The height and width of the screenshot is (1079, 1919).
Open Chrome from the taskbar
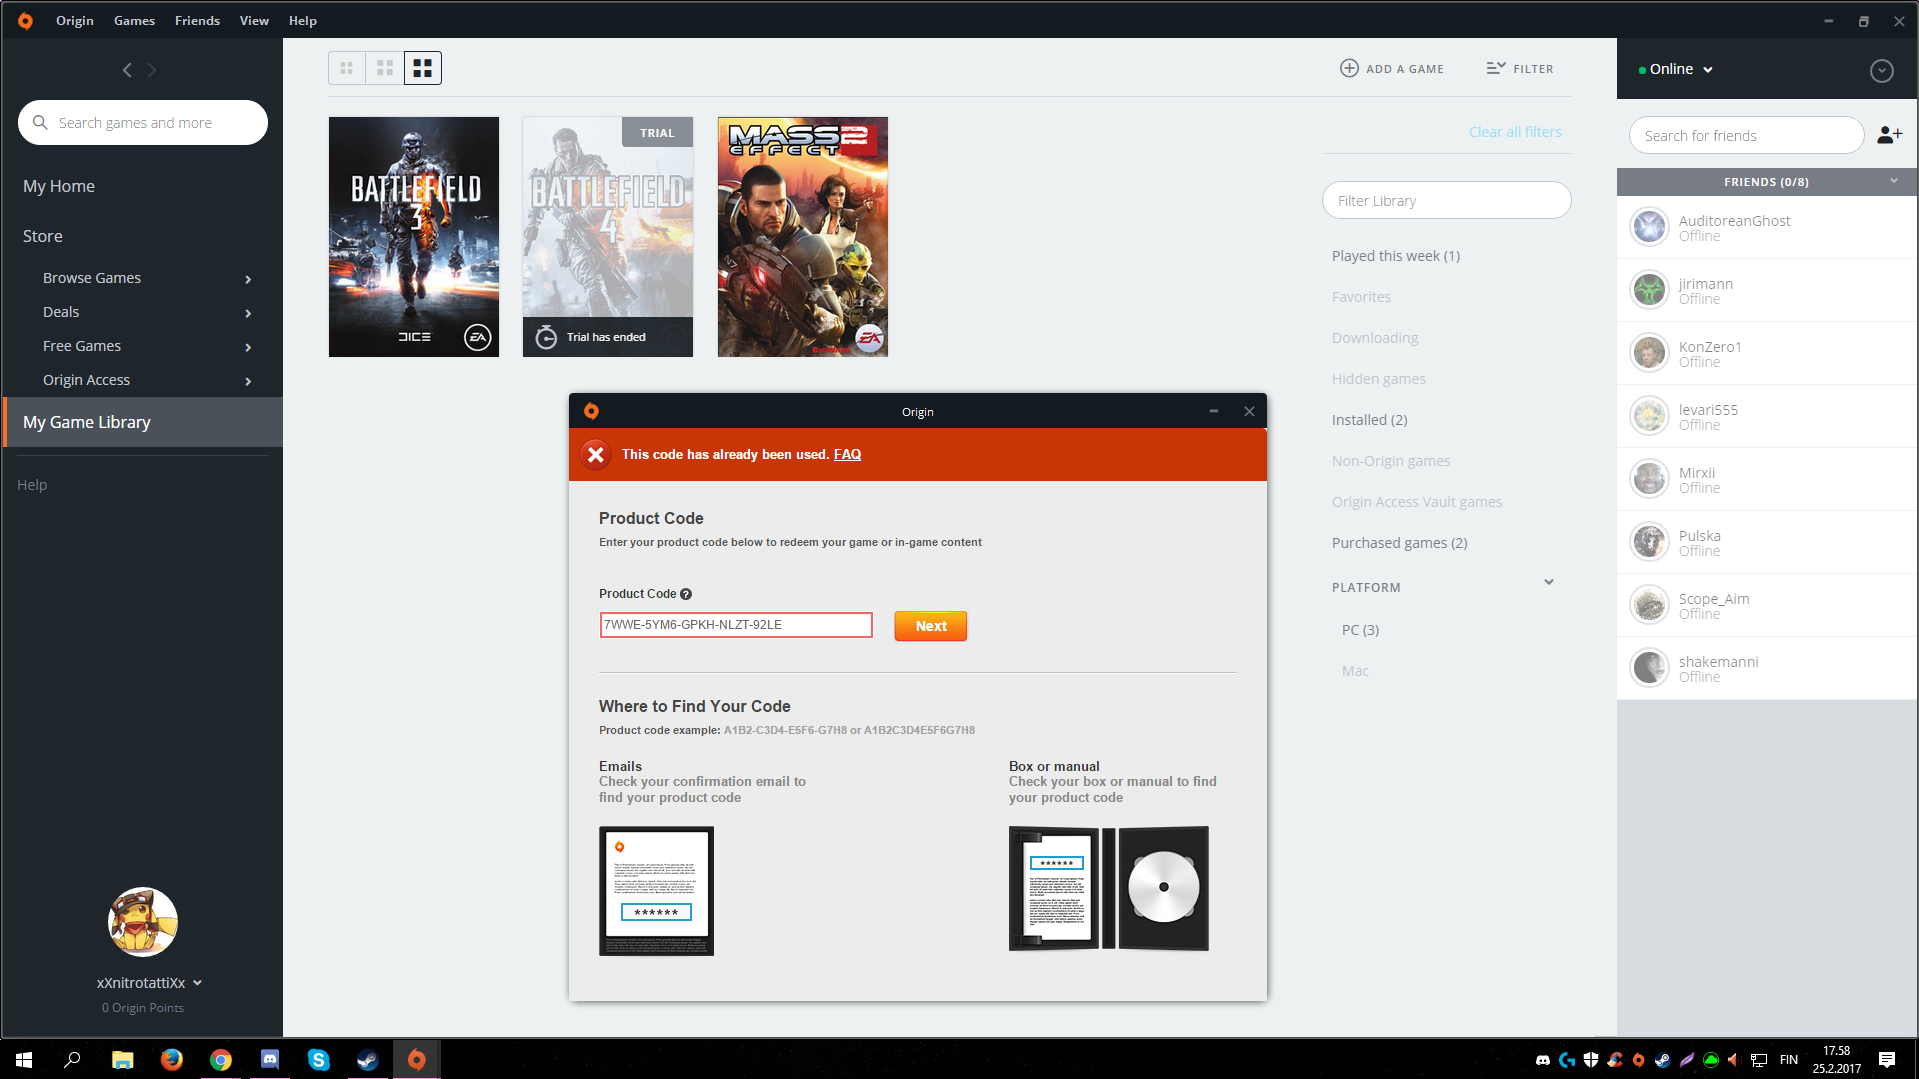tap(221, 1059)
